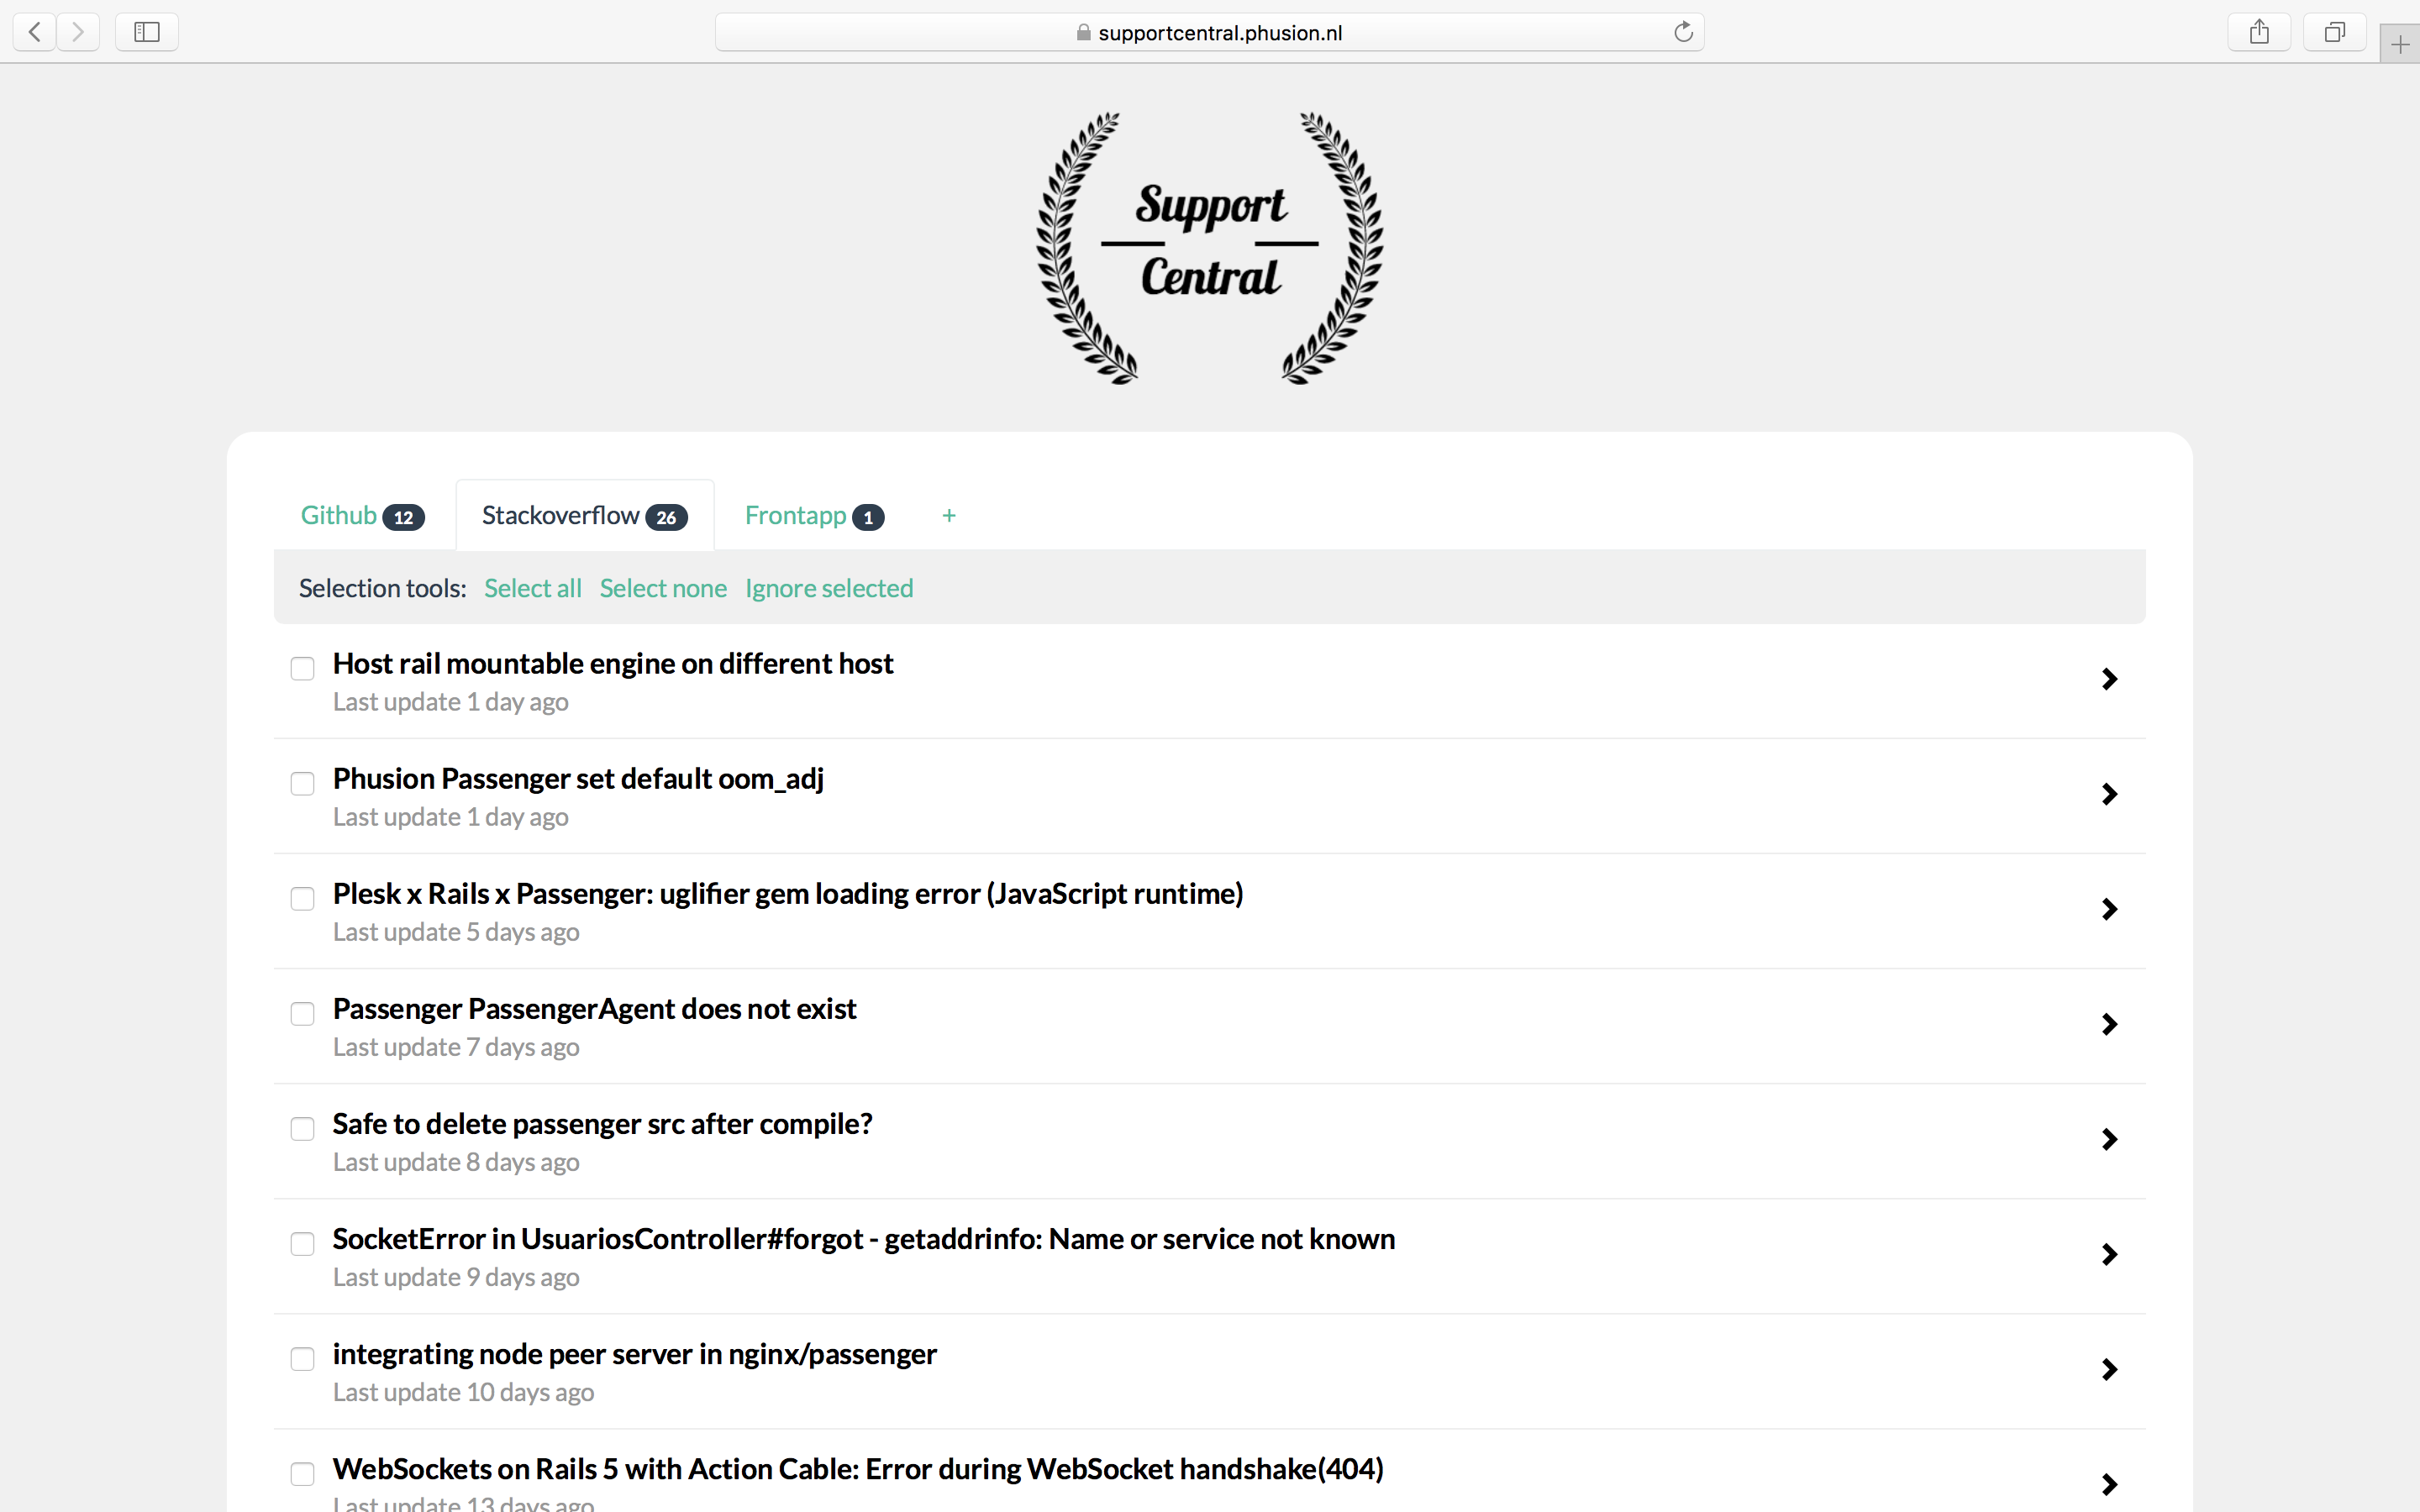Expand the 'SocketError in UsuariosController' chevron
This screenshot has height=1512, width=2420.
(x=2109, y=1254)
